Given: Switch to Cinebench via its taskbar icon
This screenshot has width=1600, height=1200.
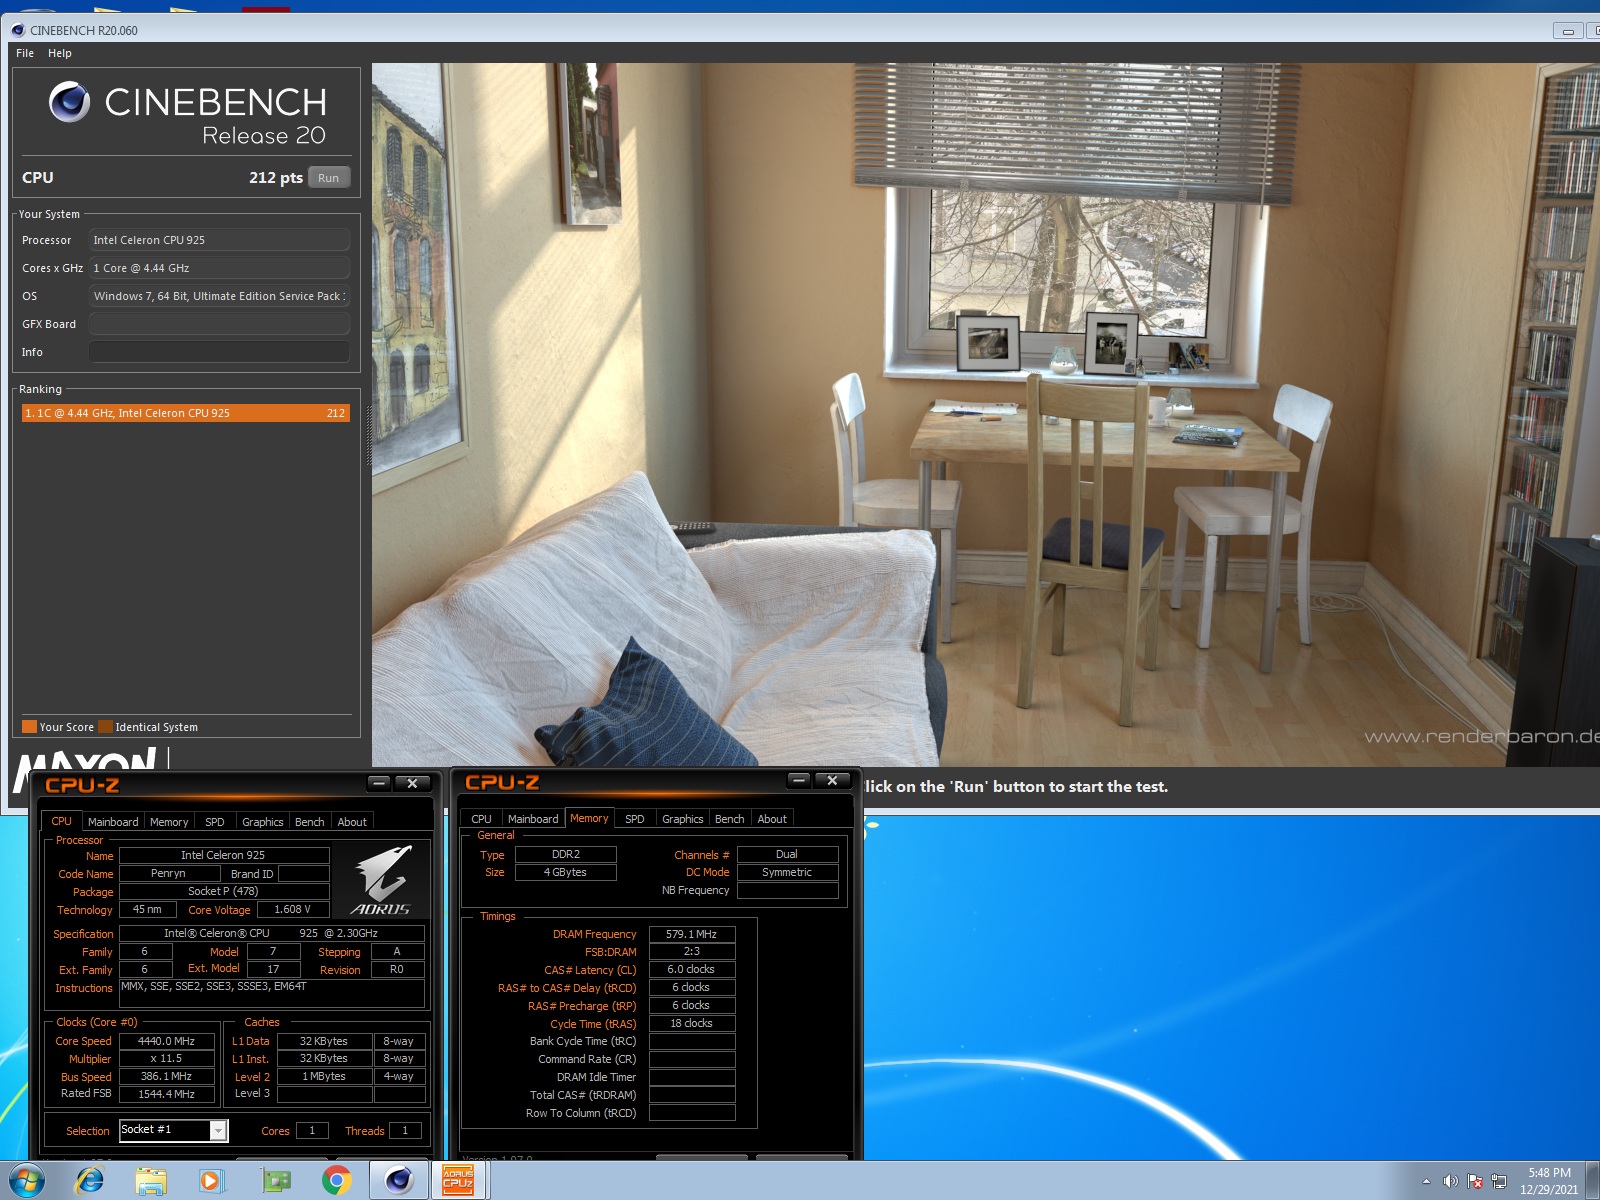Looking at the screenshot, I should tap(399, 1181).
